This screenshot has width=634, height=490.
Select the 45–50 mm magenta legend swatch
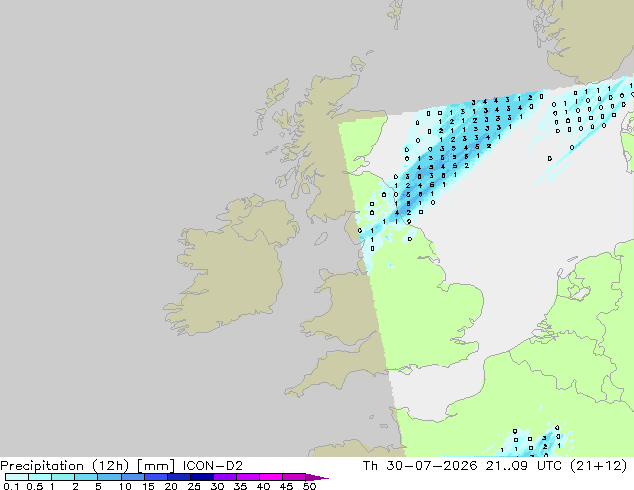click(294, 477)
